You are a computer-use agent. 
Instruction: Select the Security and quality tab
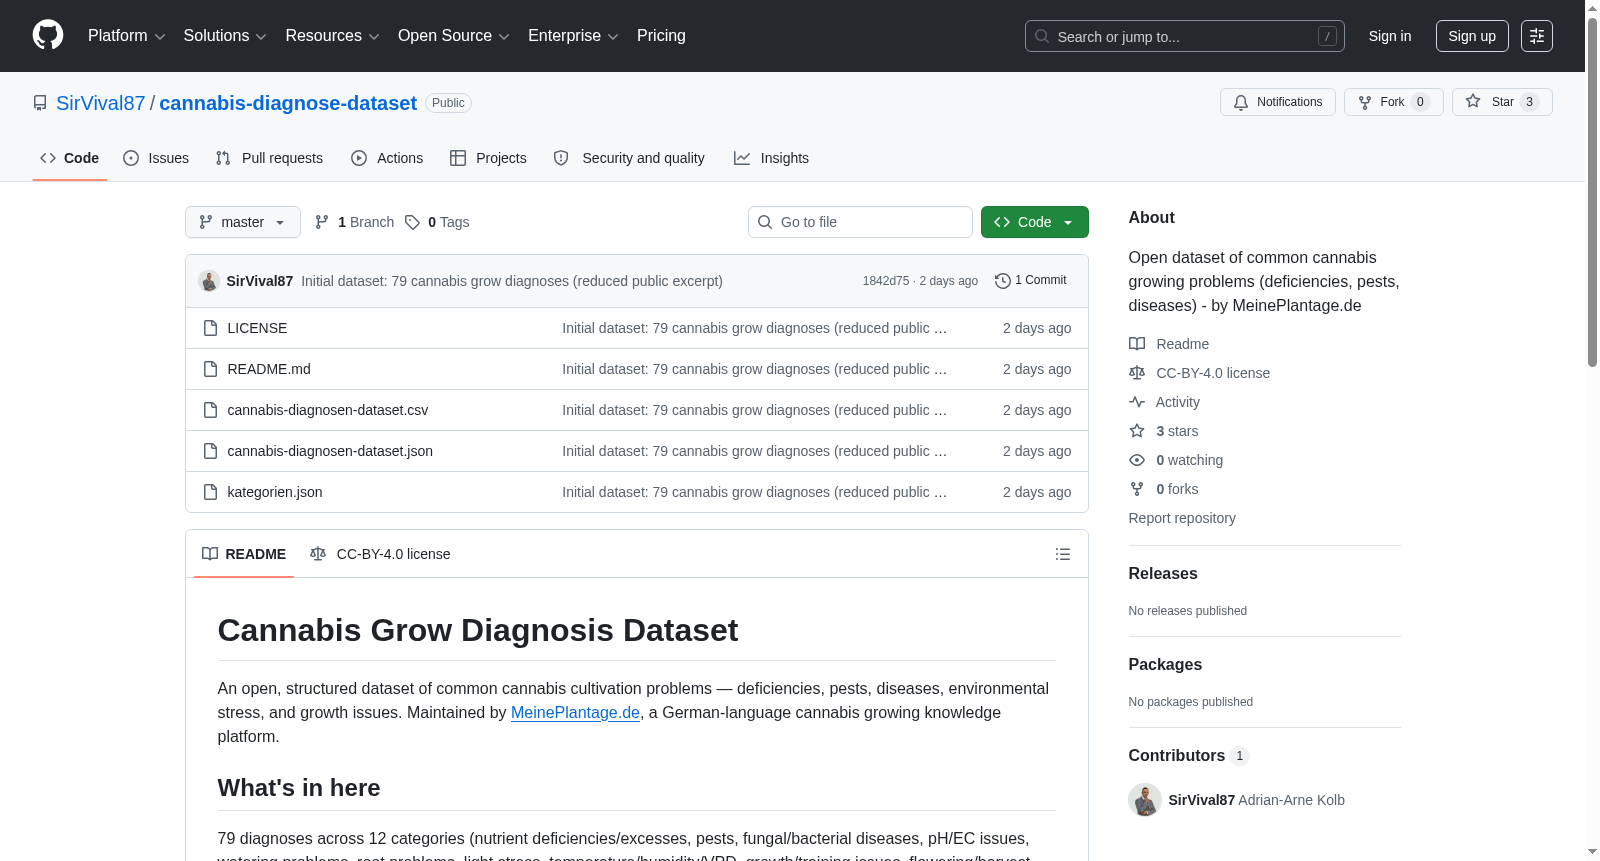629,158
